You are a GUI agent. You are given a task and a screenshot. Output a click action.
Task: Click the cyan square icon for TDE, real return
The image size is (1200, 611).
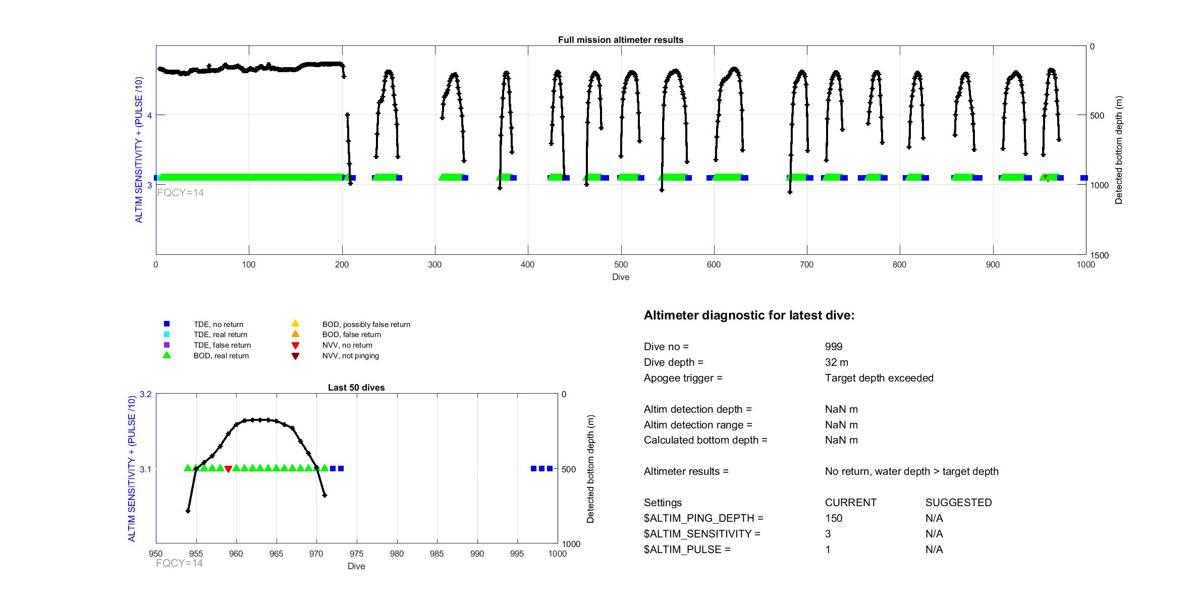click(167, 335)
